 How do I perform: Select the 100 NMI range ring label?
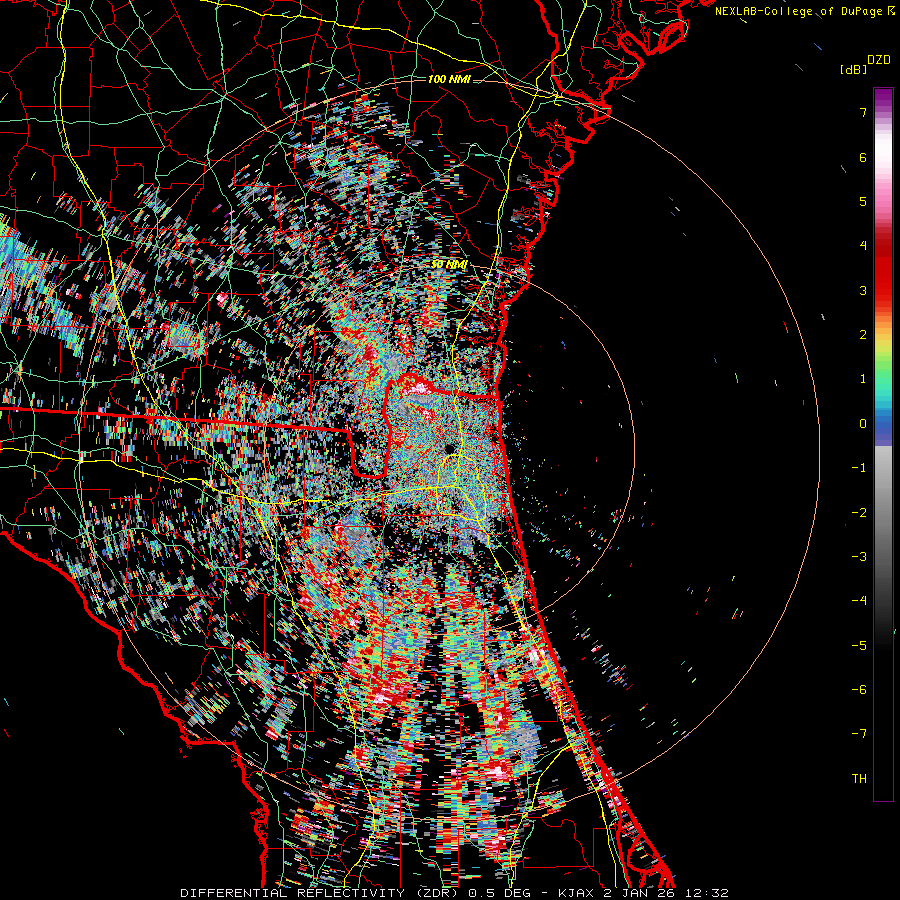tap(449, 79)
